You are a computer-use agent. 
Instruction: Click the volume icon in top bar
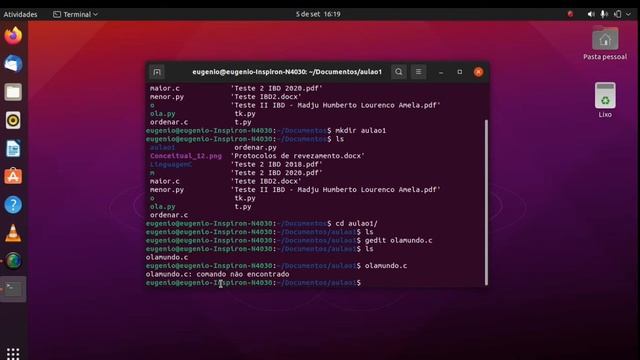591,14
